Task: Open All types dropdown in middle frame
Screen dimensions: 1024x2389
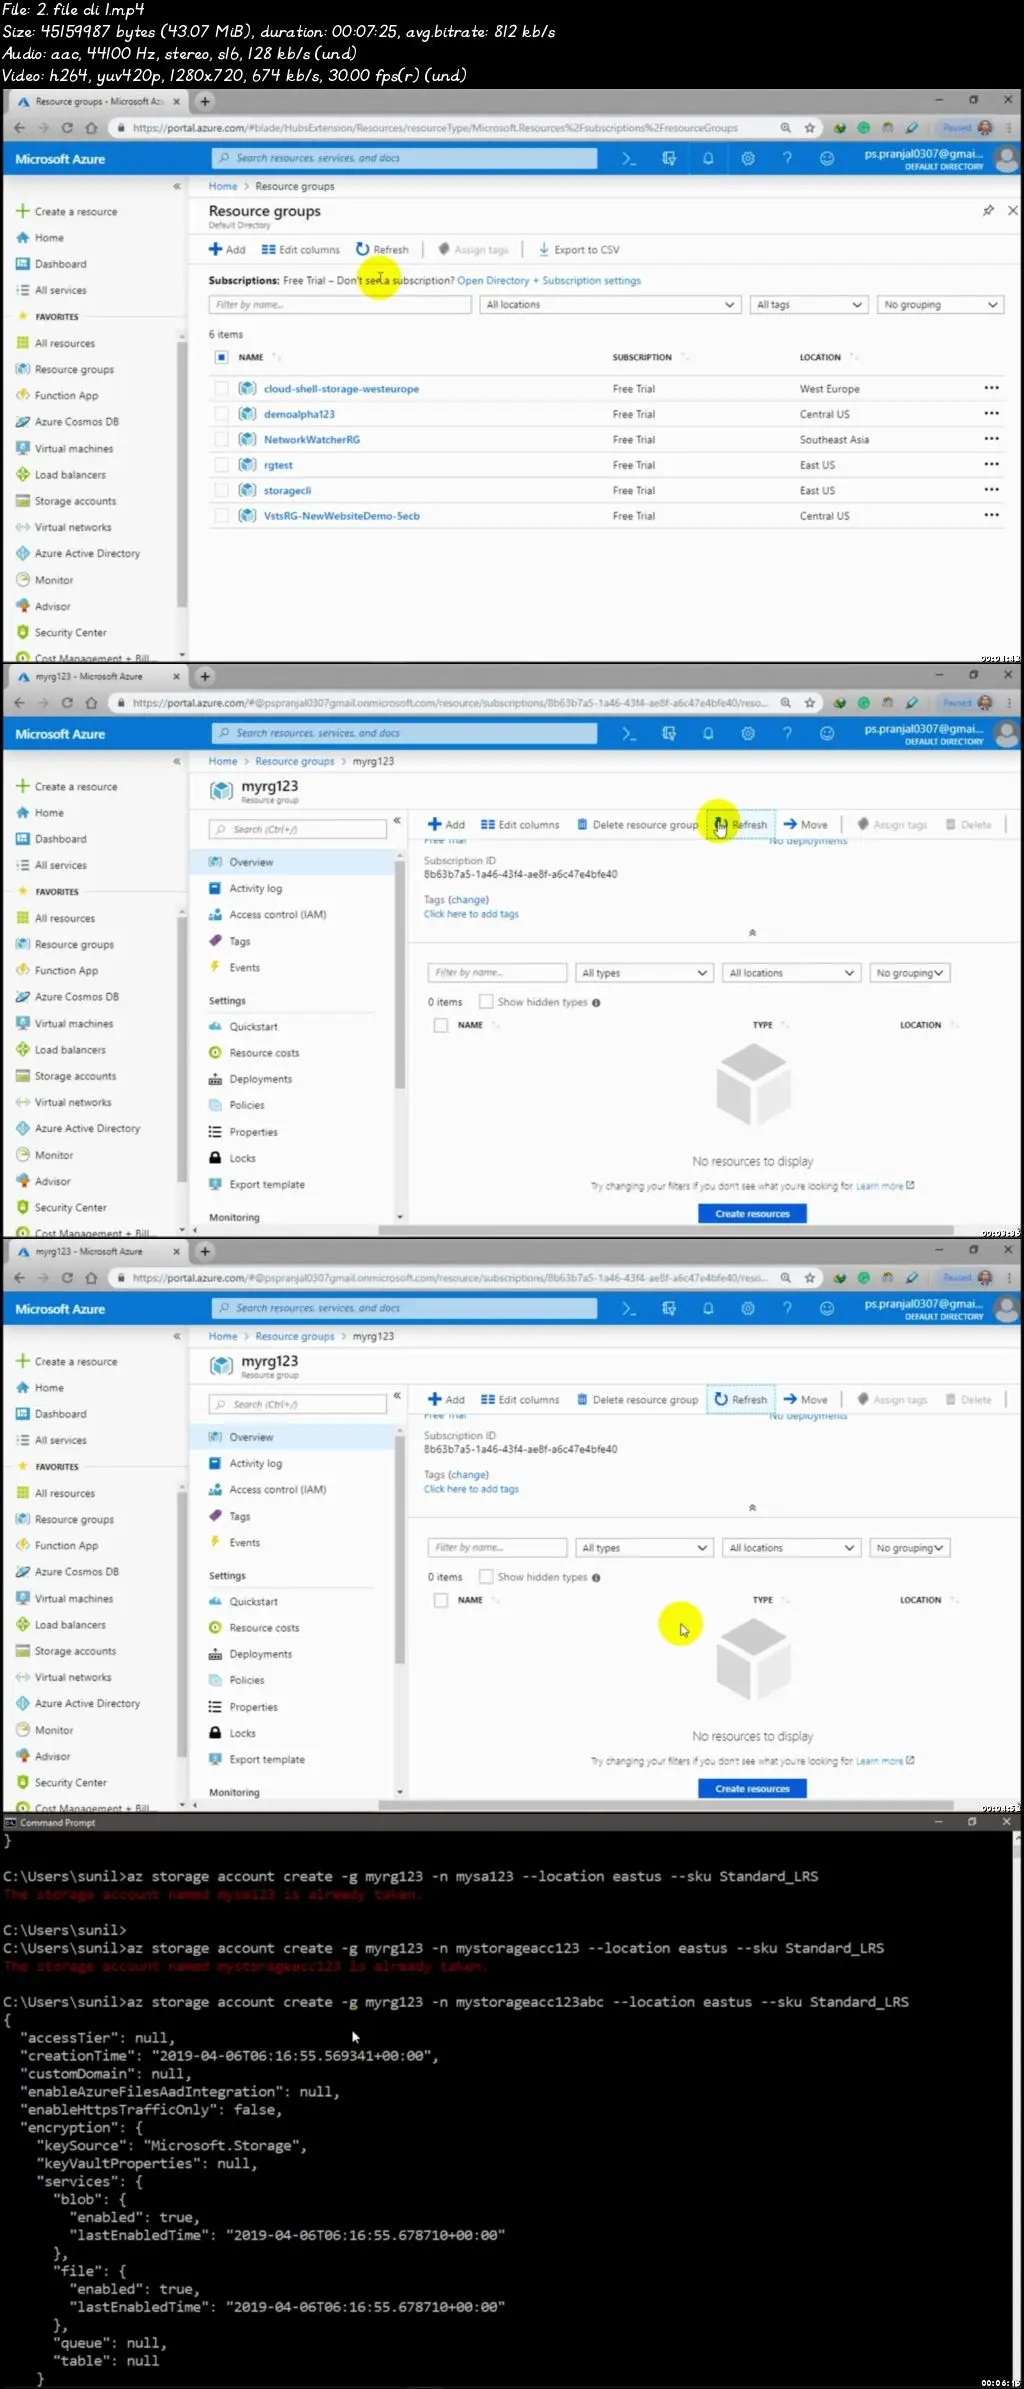Action: [644, 973]
